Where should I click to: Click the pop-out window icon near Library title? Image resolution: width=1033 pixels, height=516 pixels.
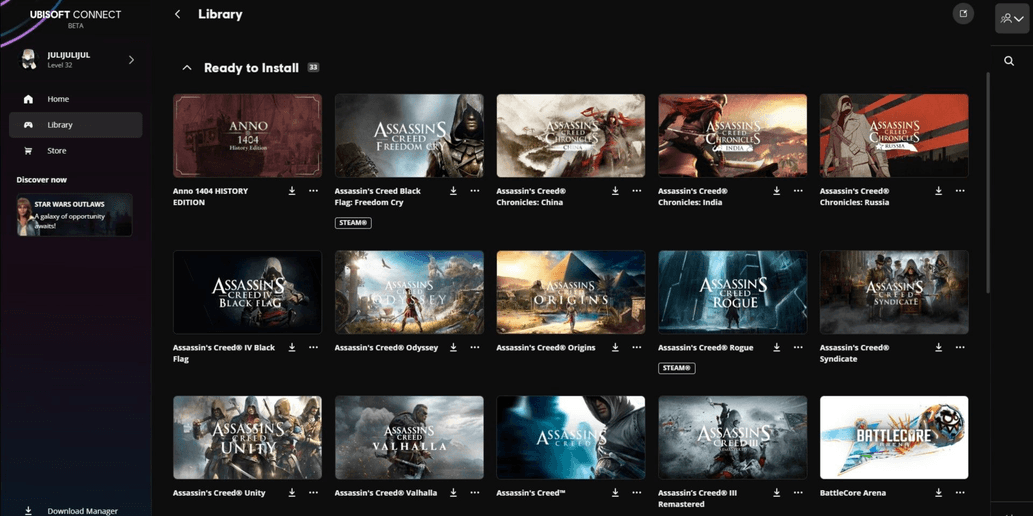click(963, 14)
